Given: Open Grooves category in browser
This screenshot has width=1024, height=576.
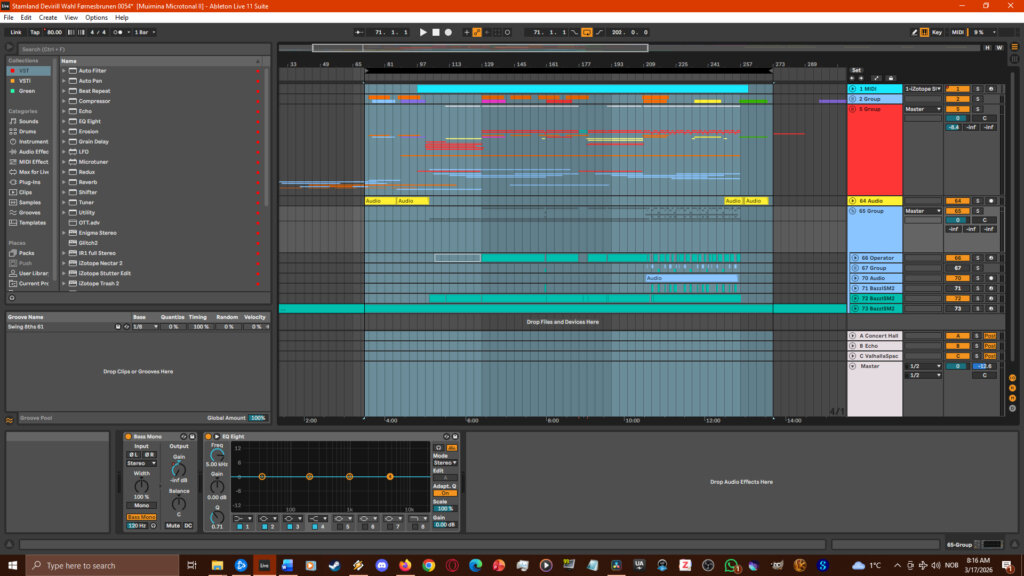Looking at the screenshot, I should click(29, 212).
